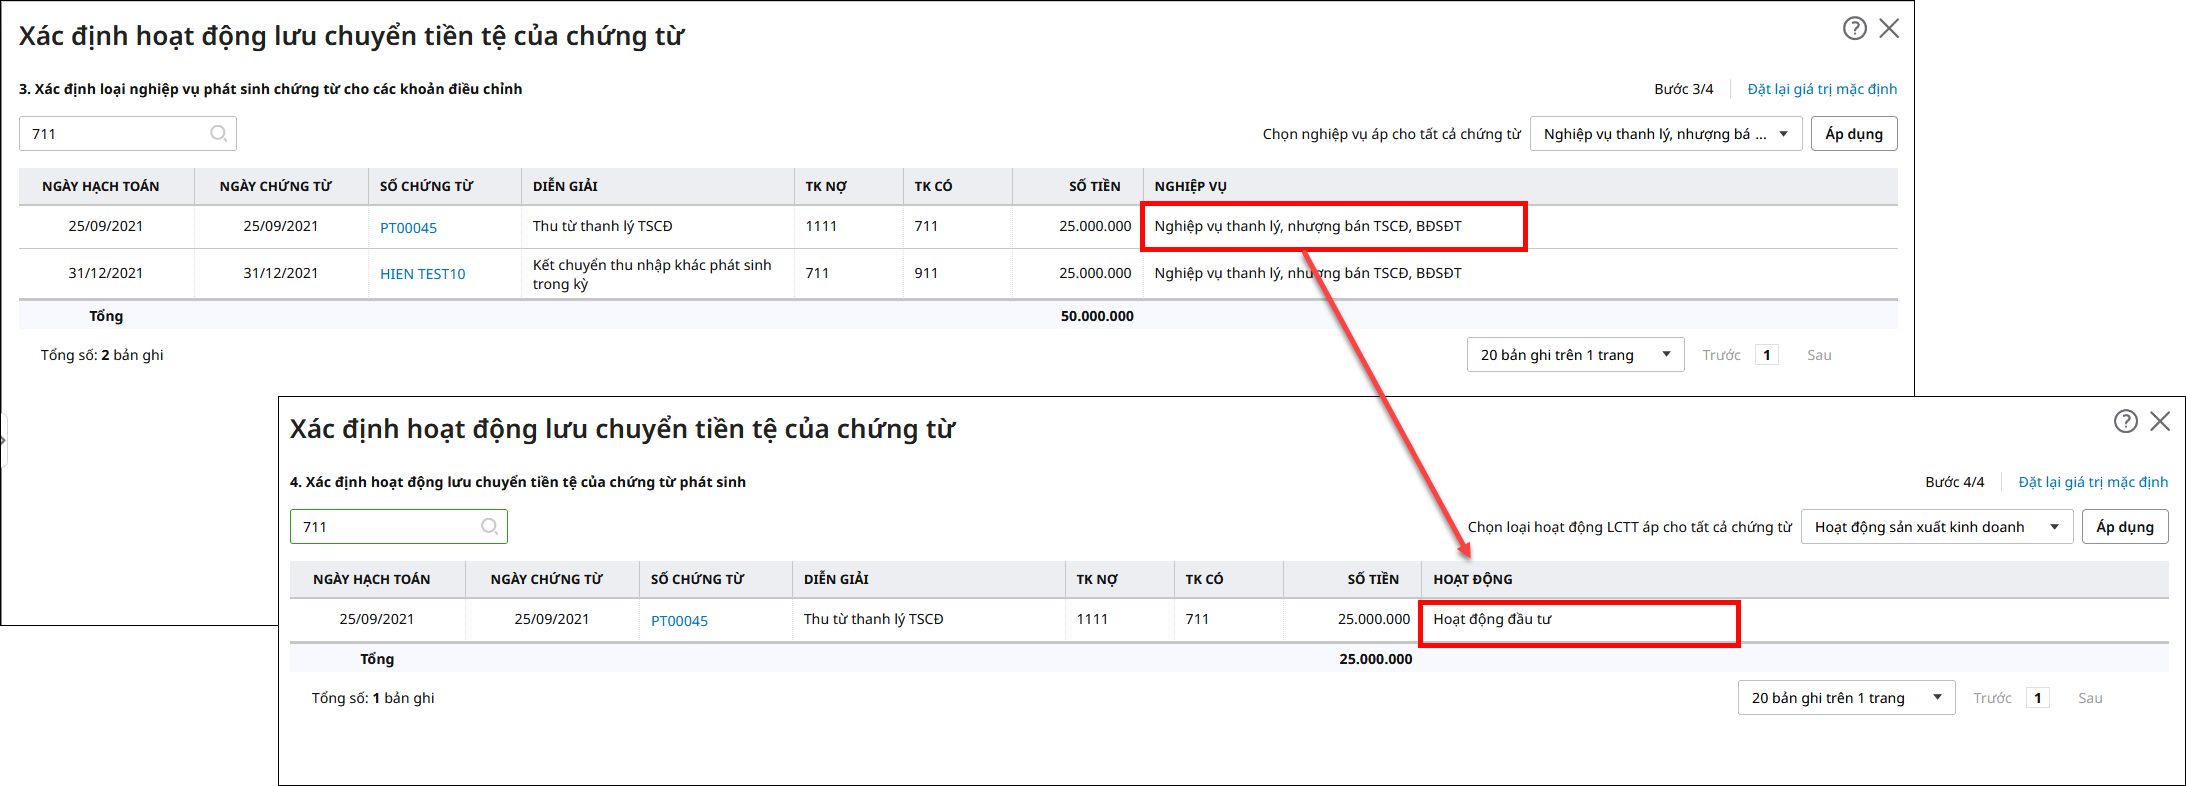
Task: Click search magnifier icon in lower dialog
Action: point(489,527)
